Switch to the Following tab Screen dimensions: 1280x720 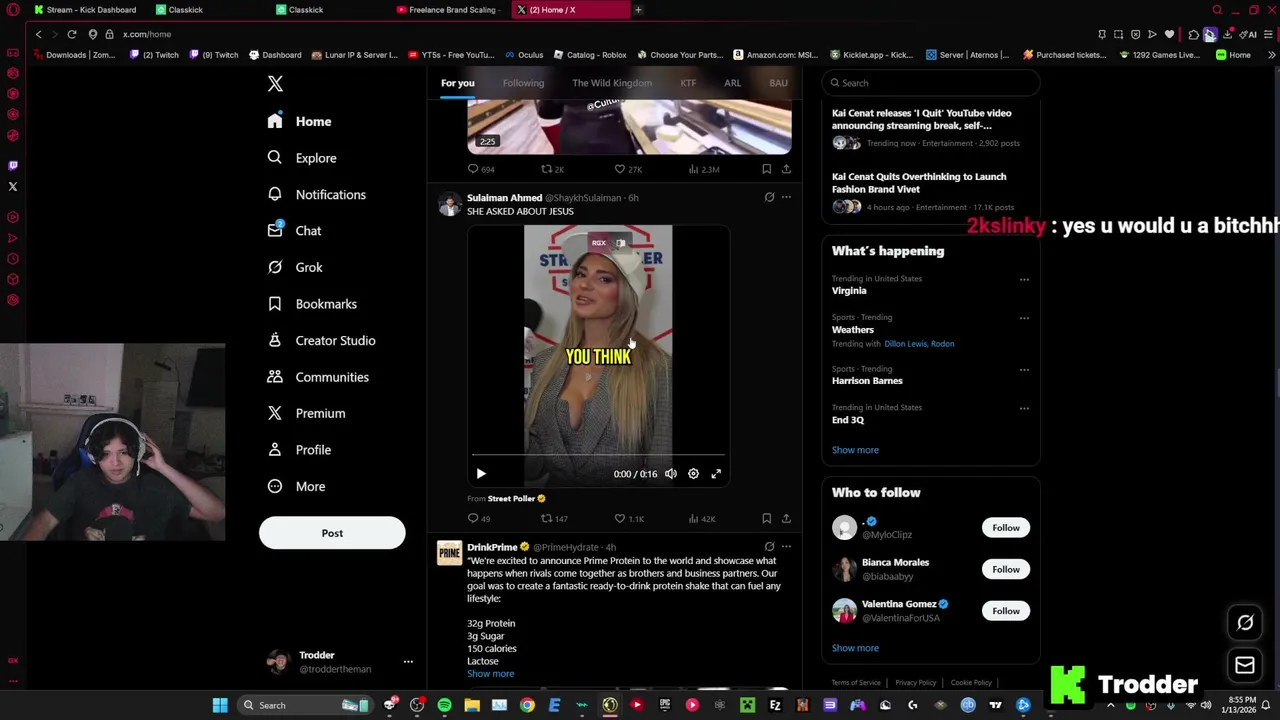[523, 83]
